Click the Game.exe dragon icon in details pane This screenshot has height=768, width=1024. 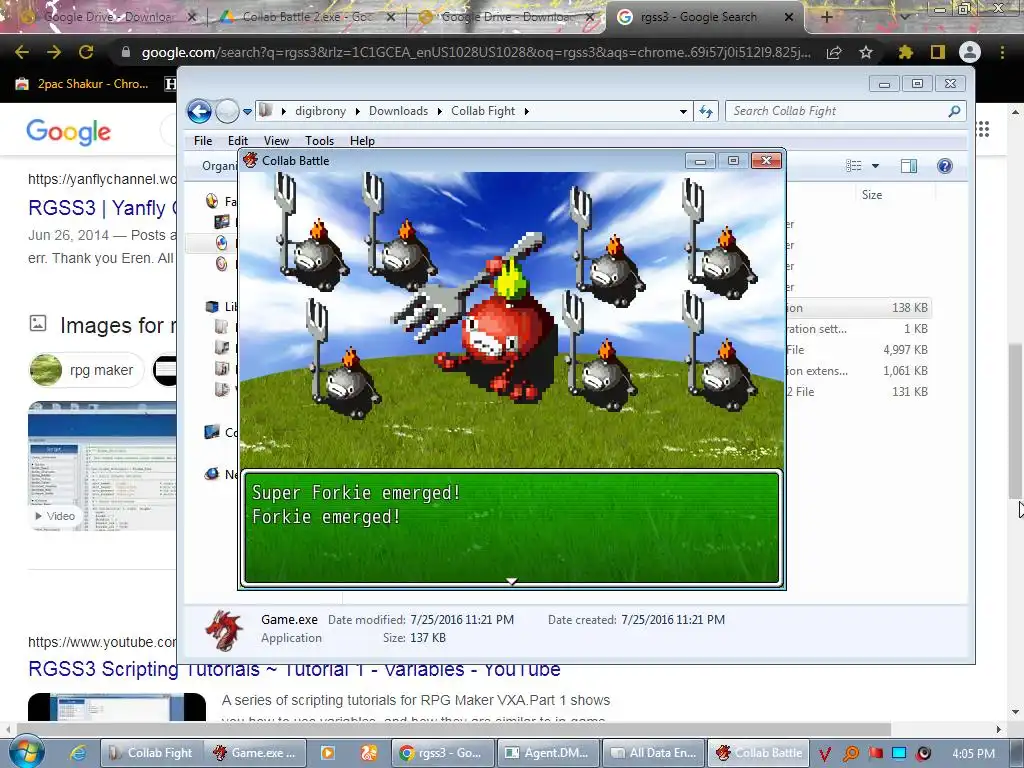tap(224, 630)
